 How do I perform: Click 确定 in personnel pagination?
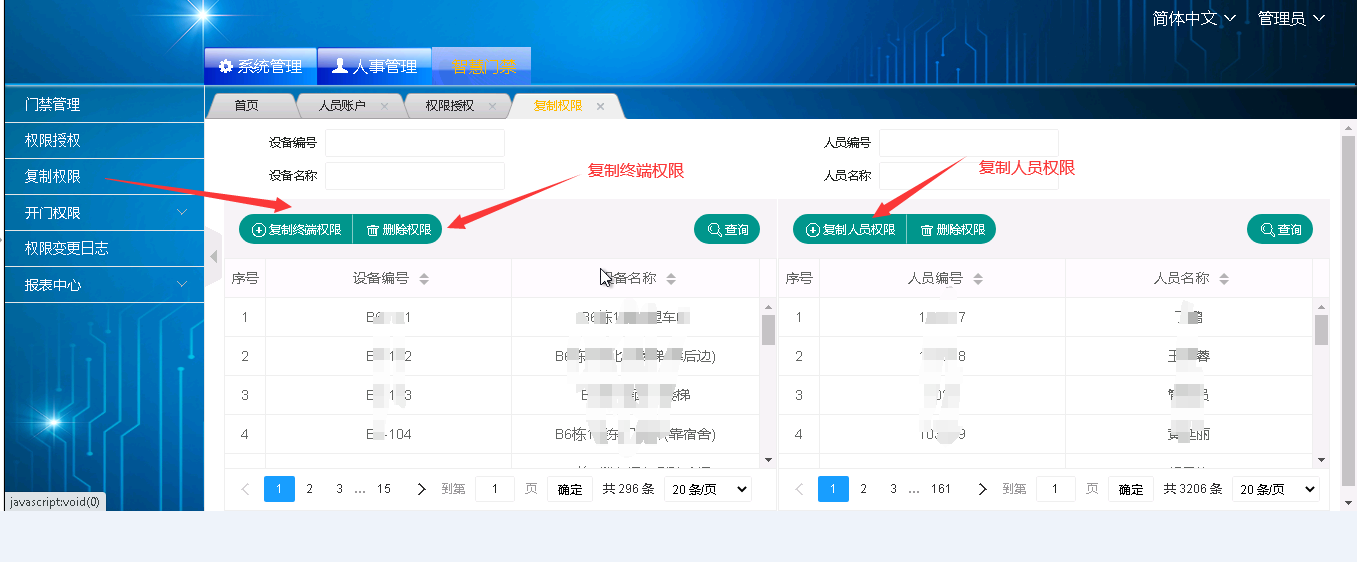point(1131,489)
